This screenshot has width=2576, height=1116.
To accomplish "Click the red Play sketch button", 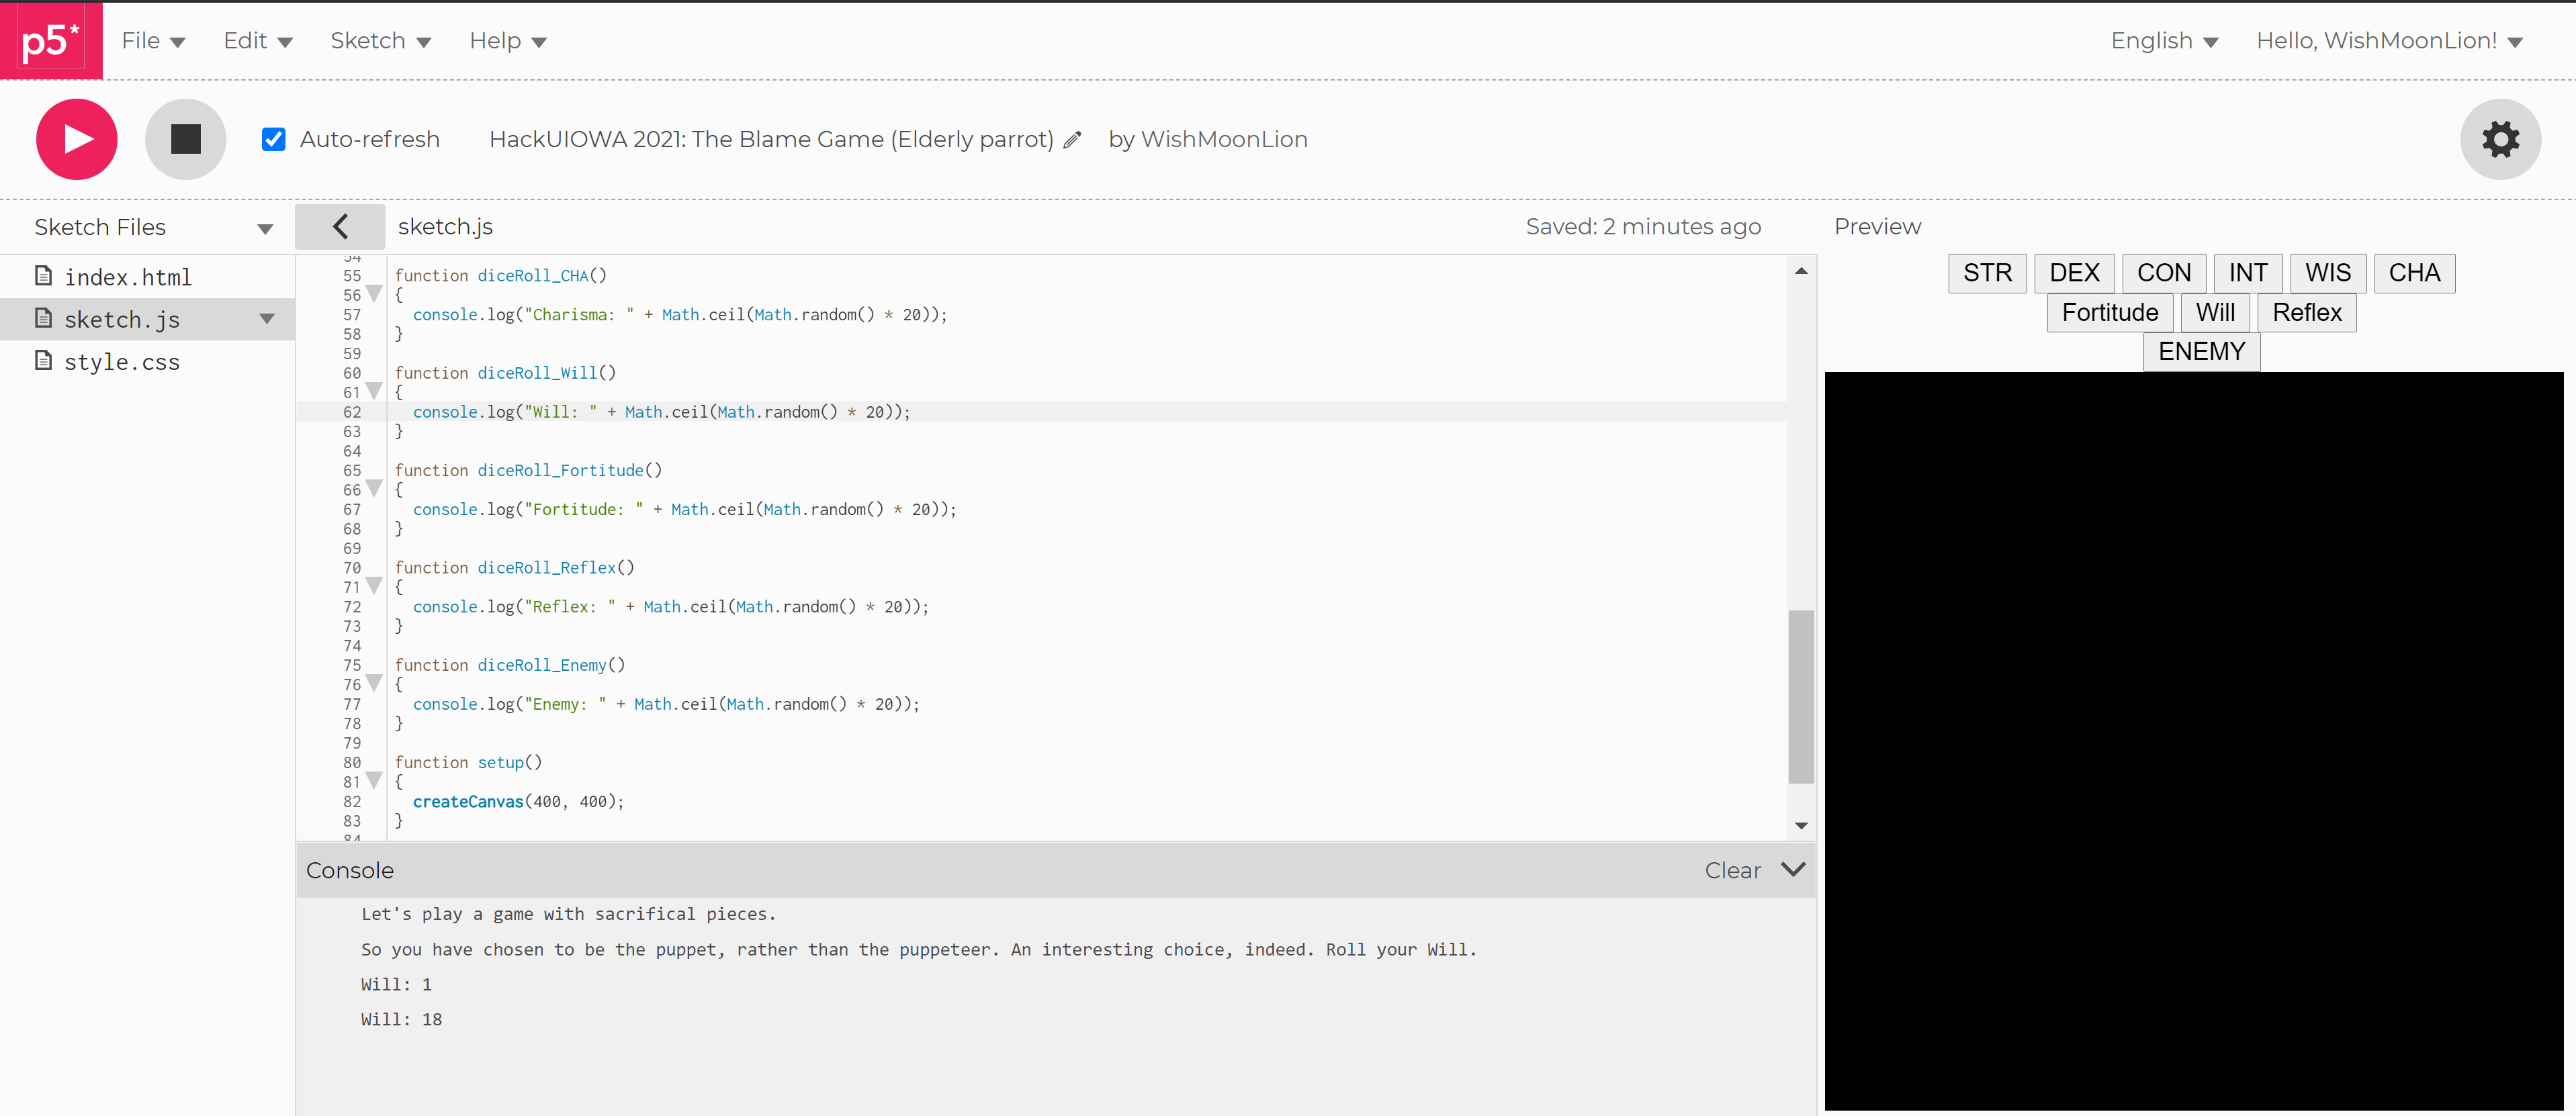I will [x=76, y=139].
